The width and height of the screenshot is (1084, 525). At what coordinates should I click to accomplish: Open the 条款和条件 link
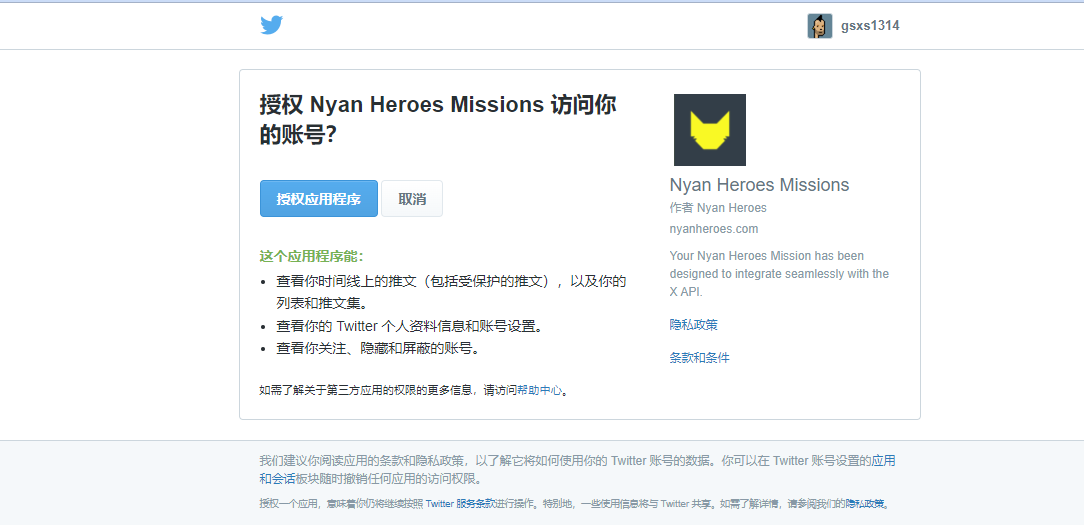click(700, 358)
